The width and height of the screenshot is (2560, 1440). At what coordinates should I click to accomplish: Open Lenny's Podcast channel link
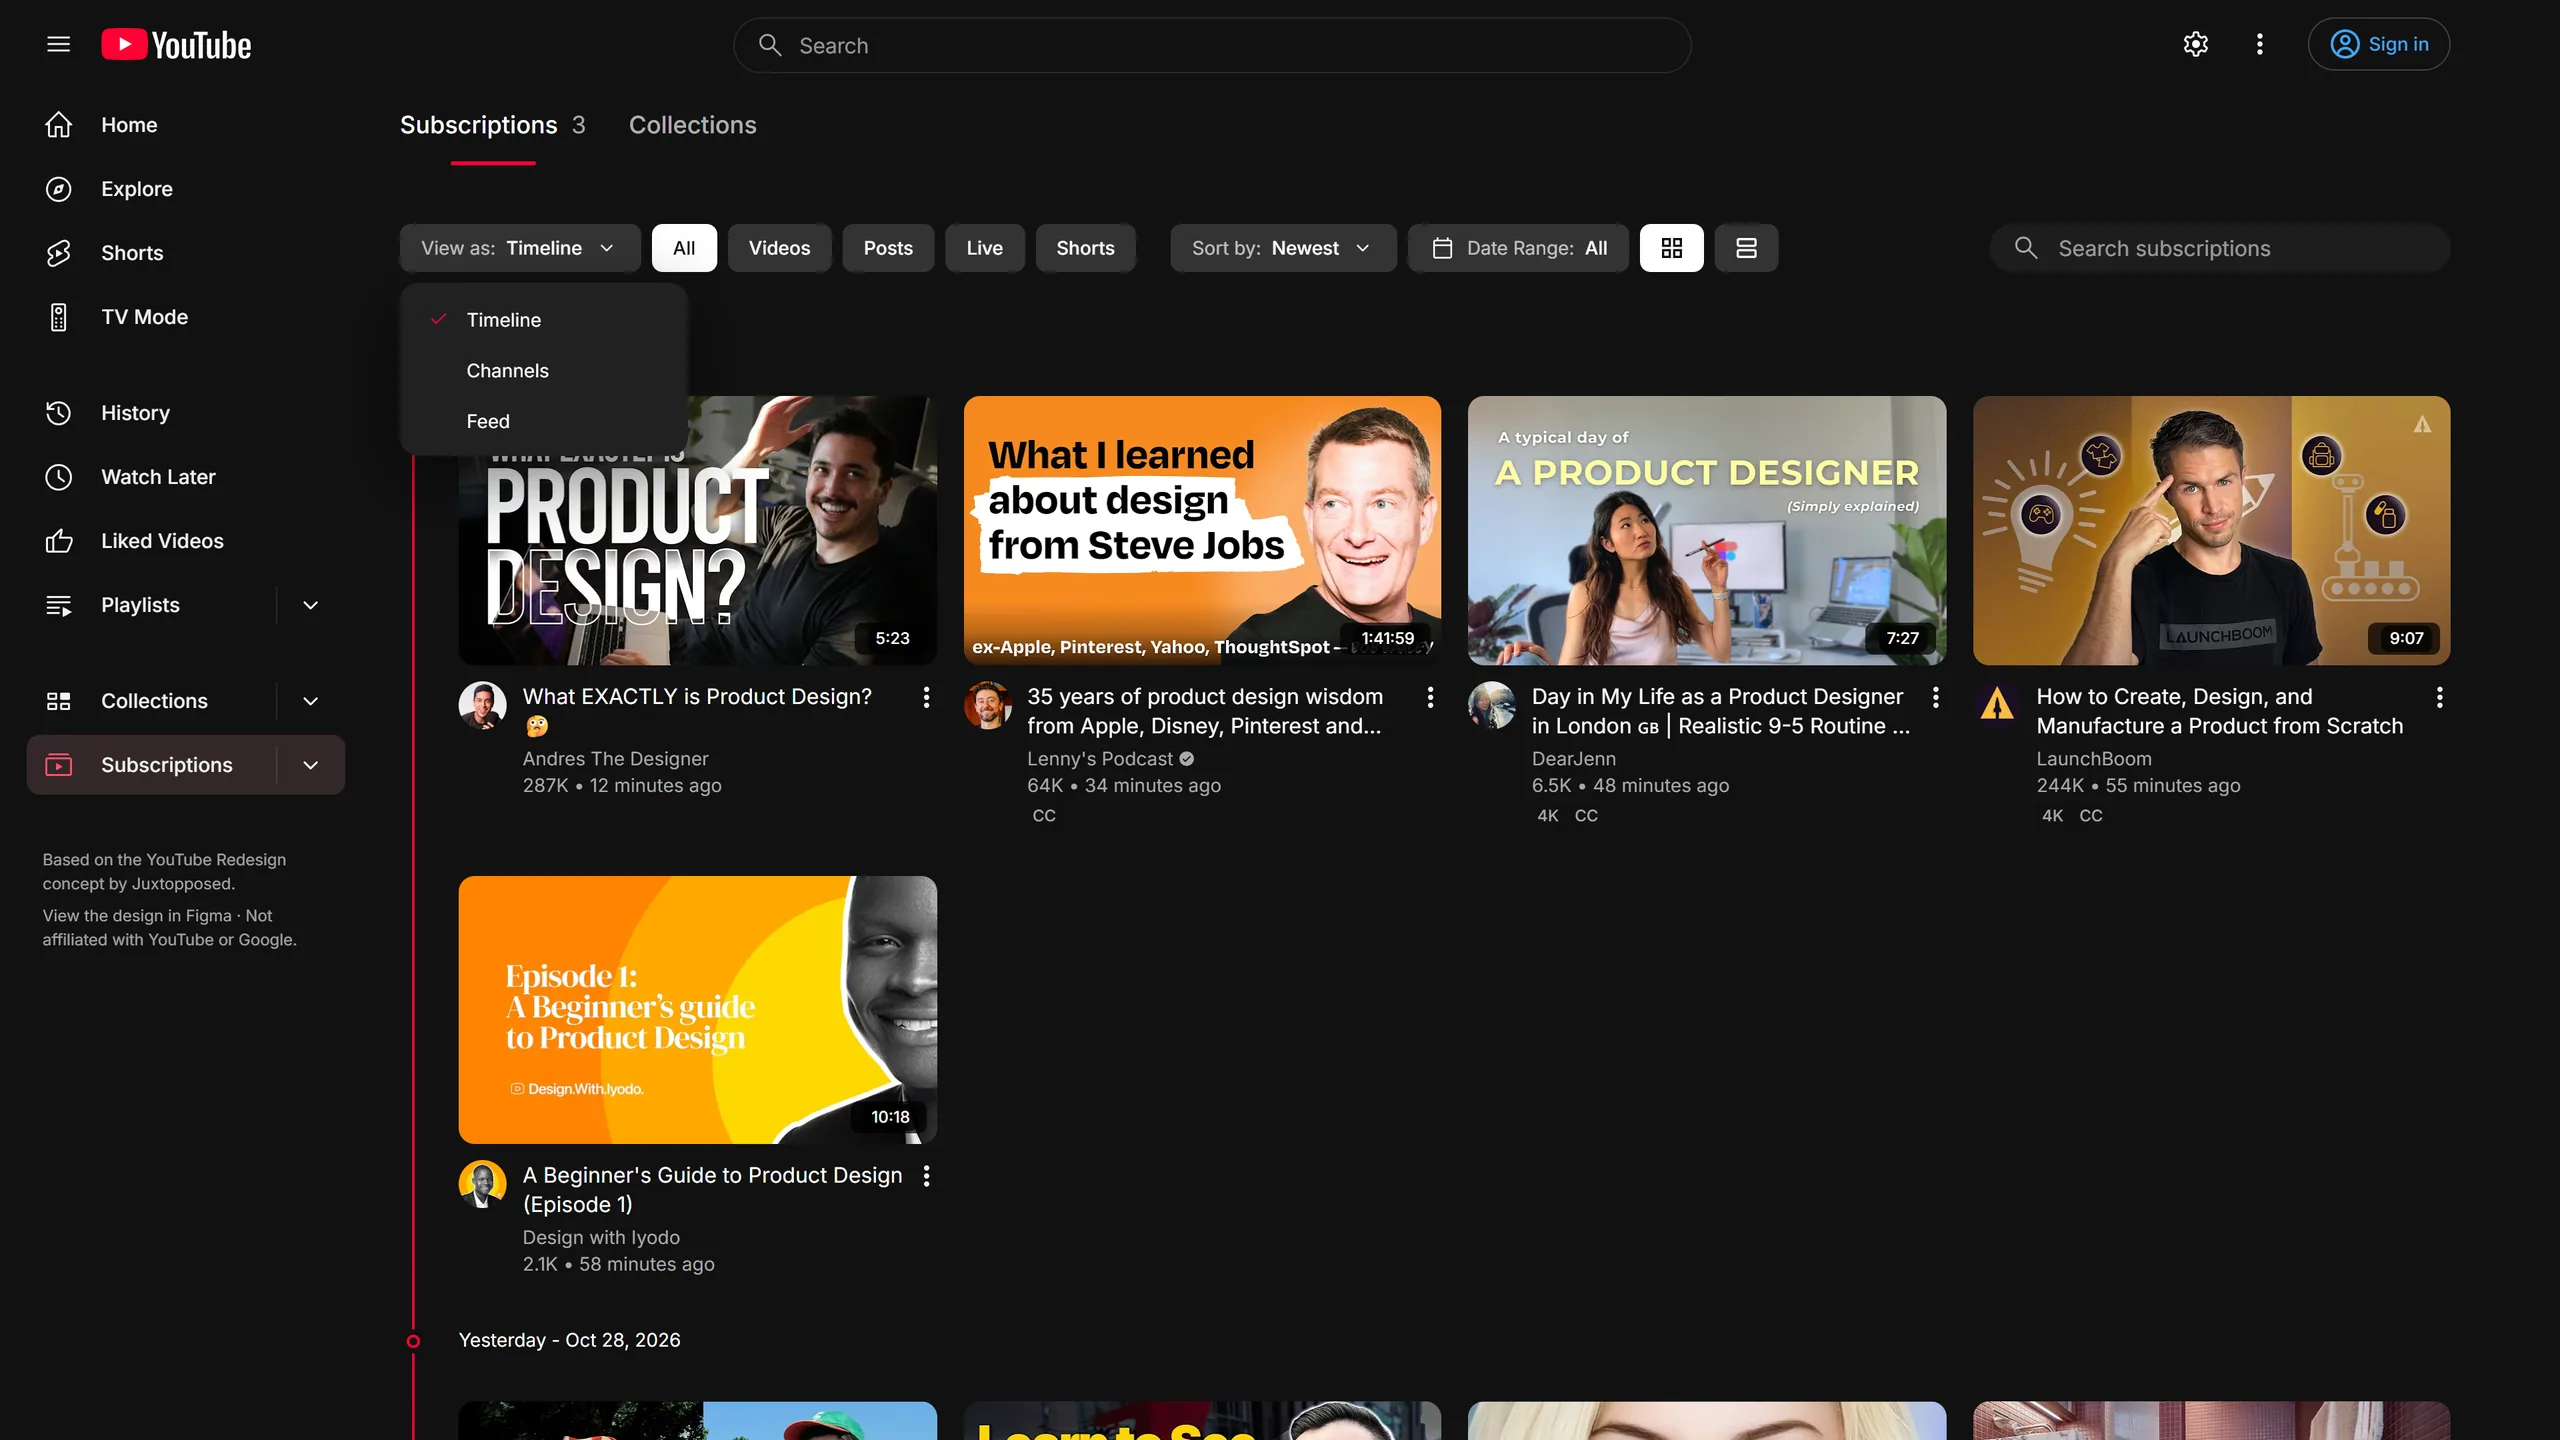point(1099,759)
